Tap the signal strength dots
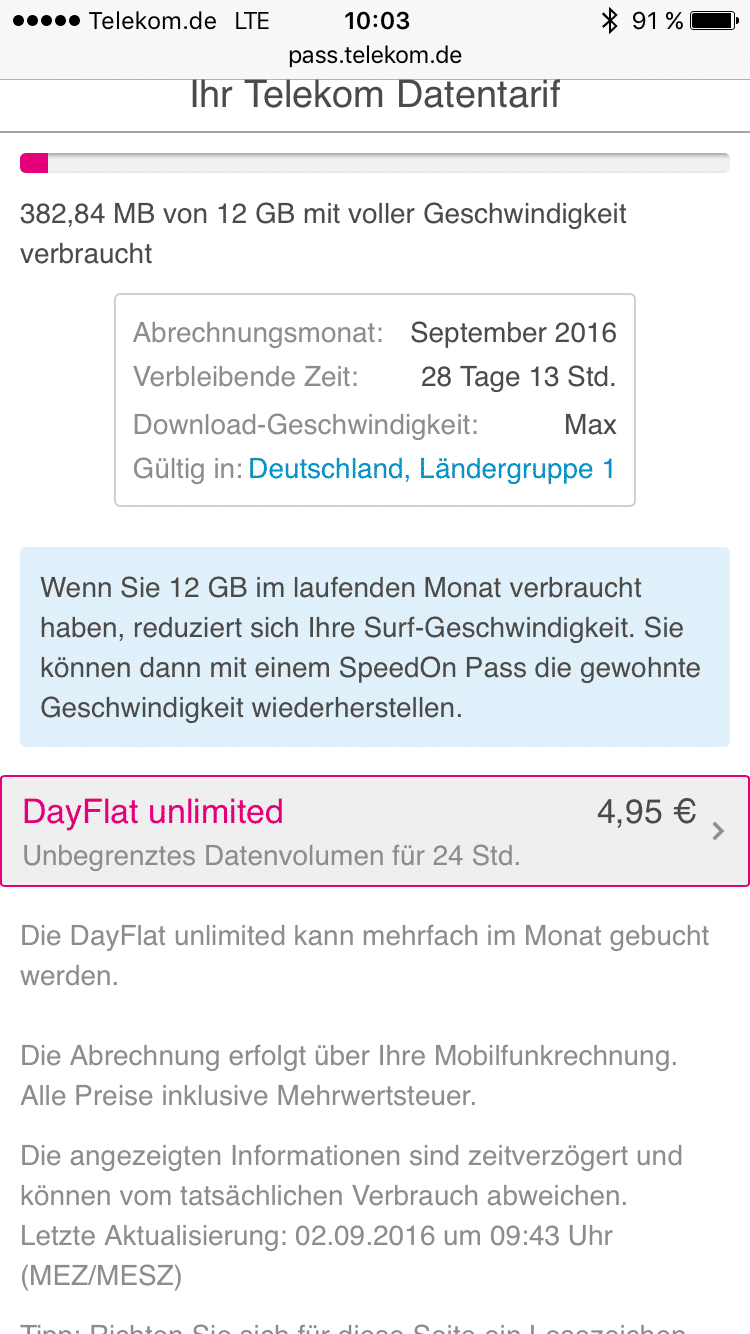This screenshot has width=750, height=1334. [x=46, y=21]
